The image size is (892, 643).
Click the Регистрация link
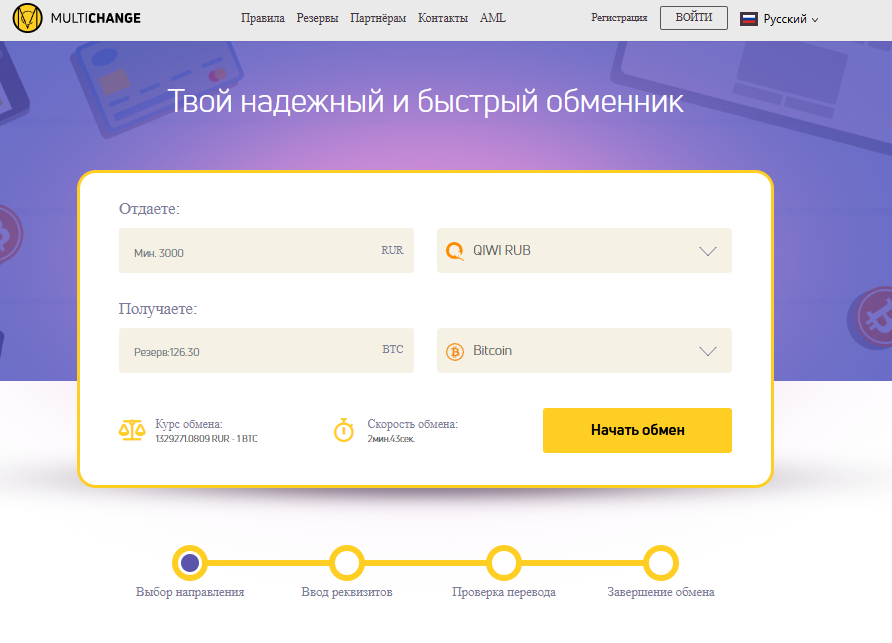(619, 18)
